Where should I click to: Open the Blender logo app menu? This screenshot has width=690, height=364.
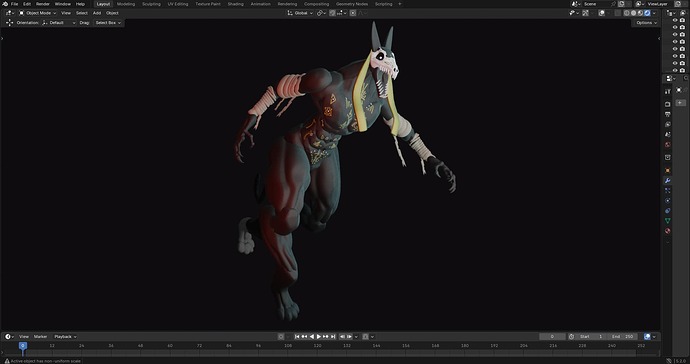point(5,4)
